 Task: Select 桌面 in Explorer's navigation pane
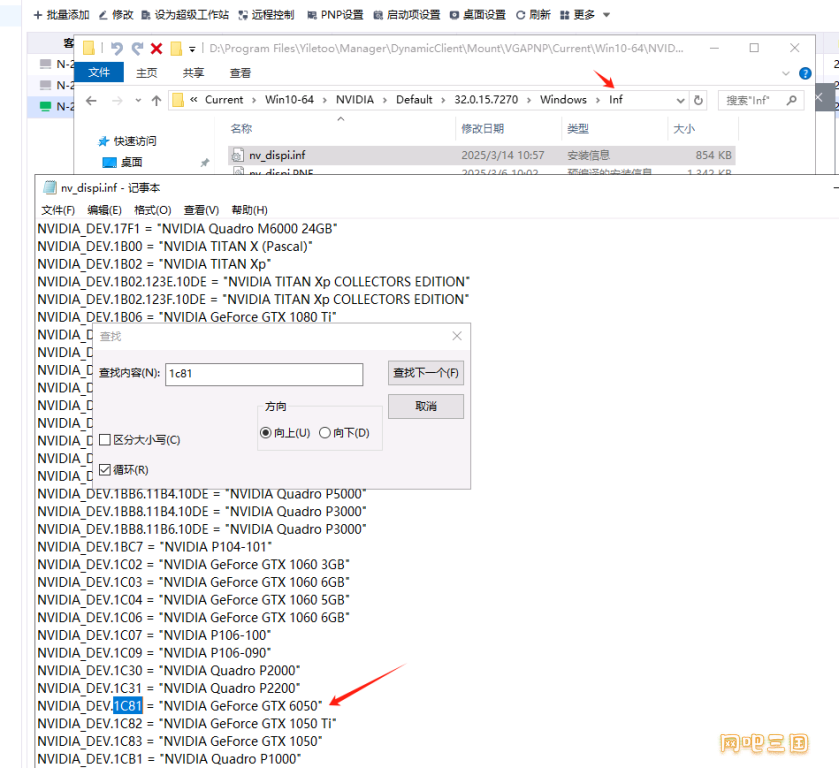pos(122,162)
